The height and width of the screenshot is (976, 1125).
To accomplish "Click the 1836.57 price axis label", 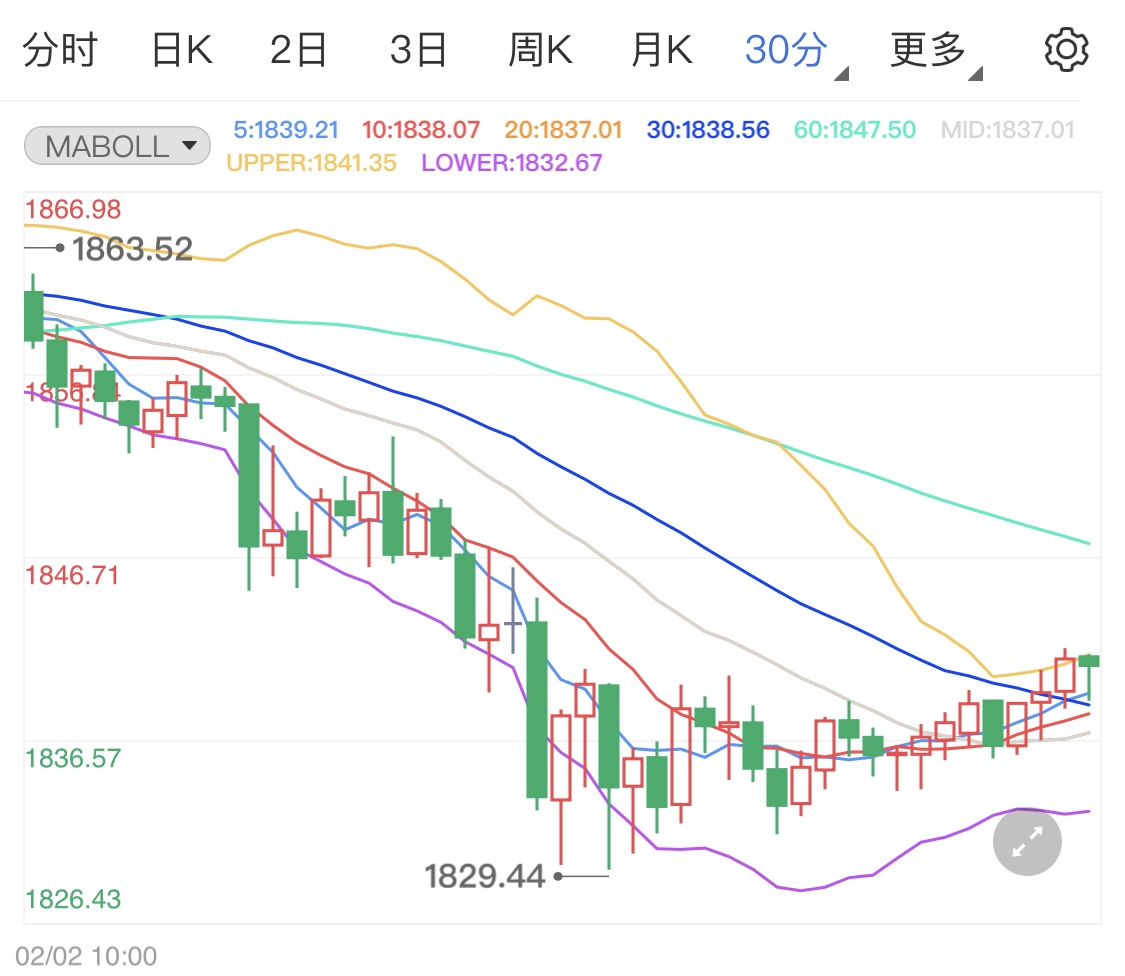I will point(73,759).
